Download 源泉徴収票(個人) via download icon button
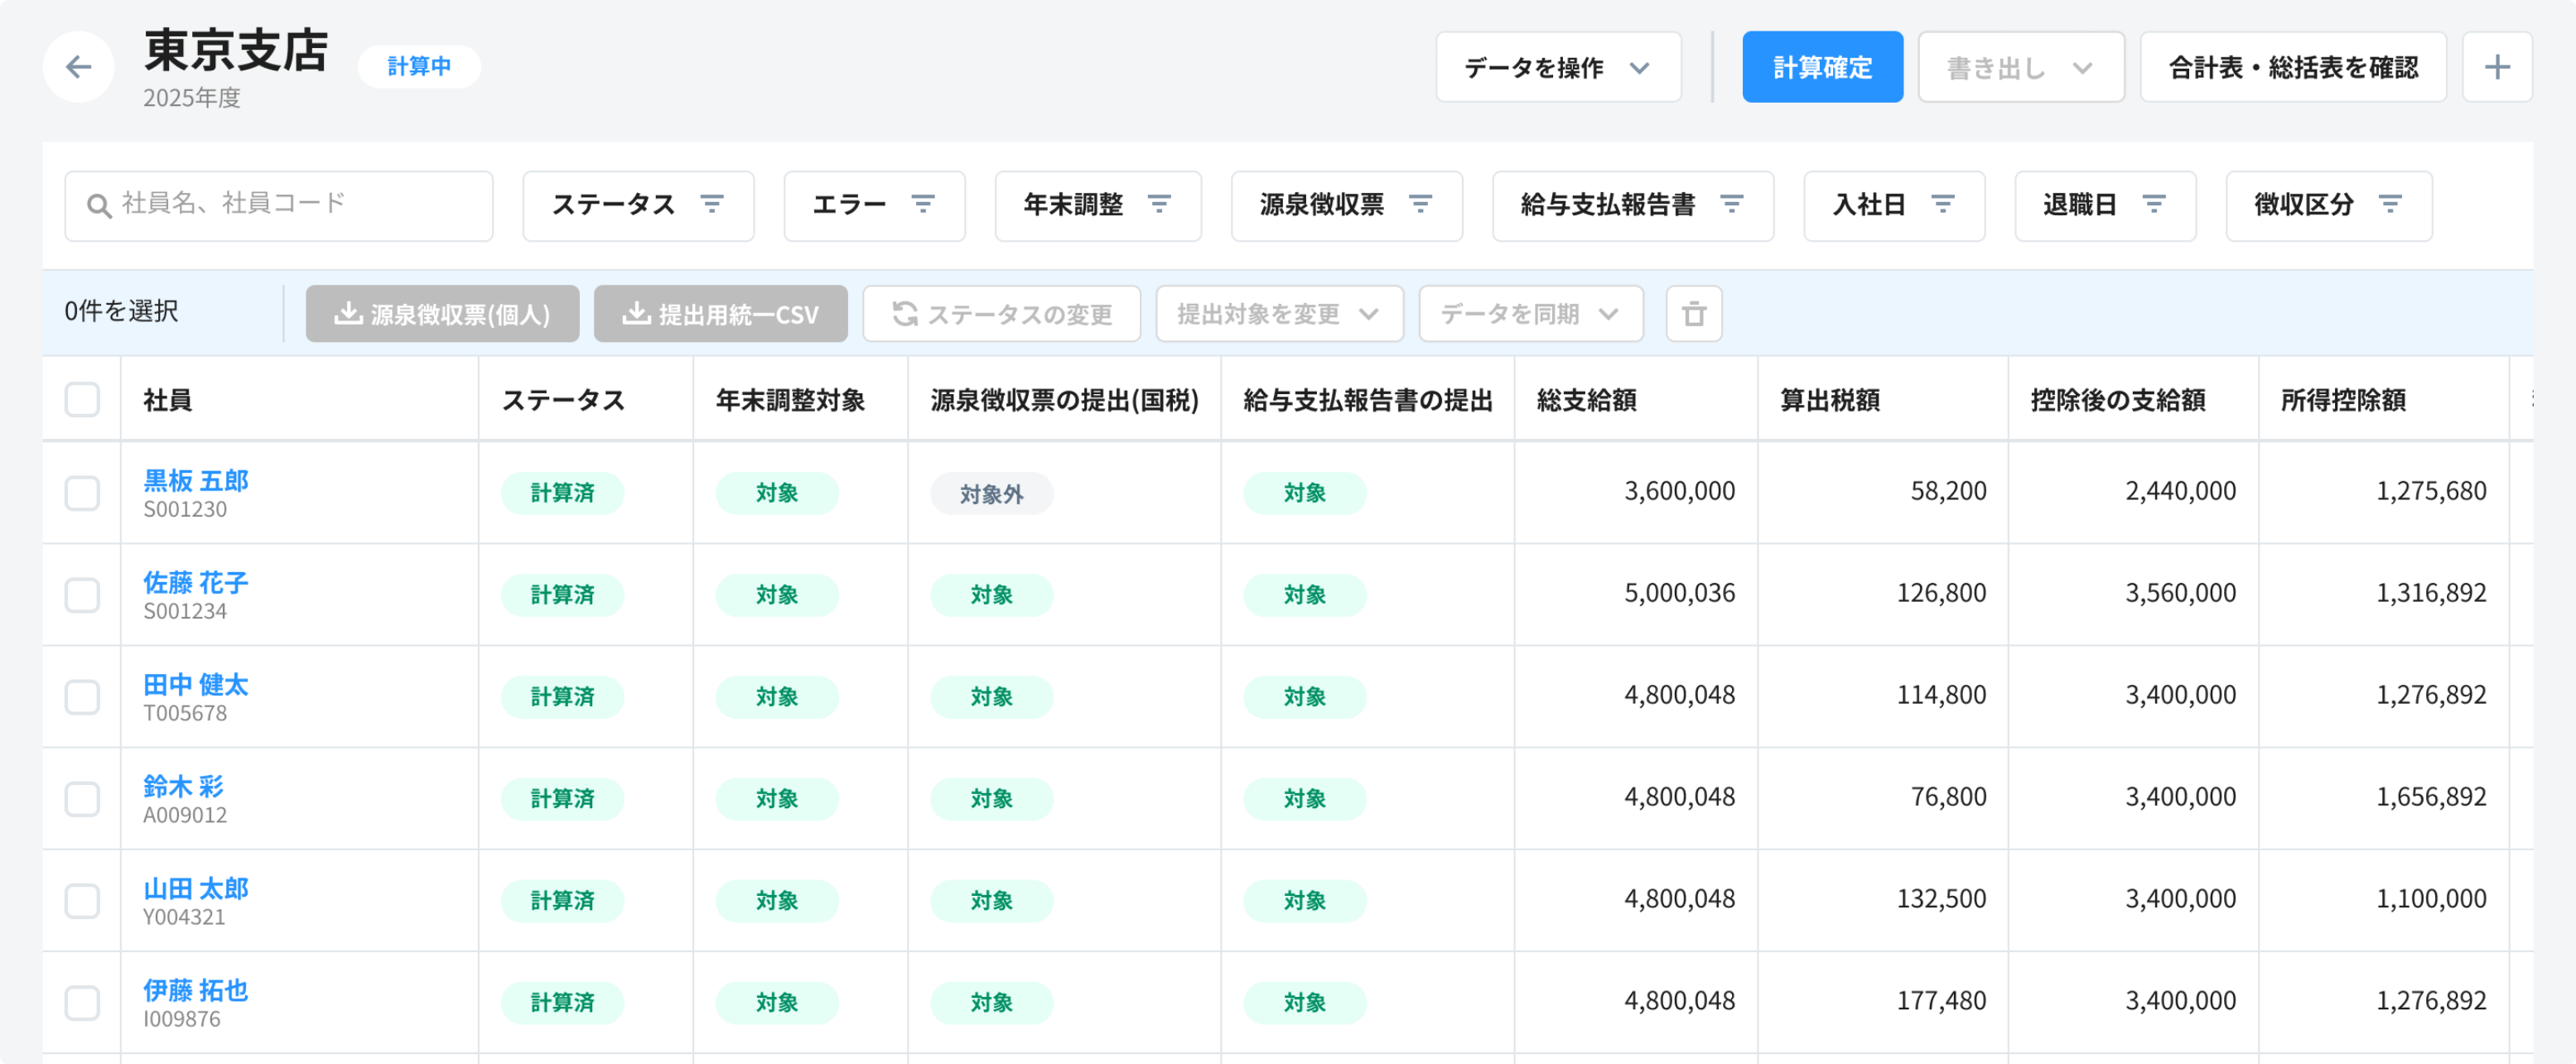The image size is (2576, 1064). 442,314
